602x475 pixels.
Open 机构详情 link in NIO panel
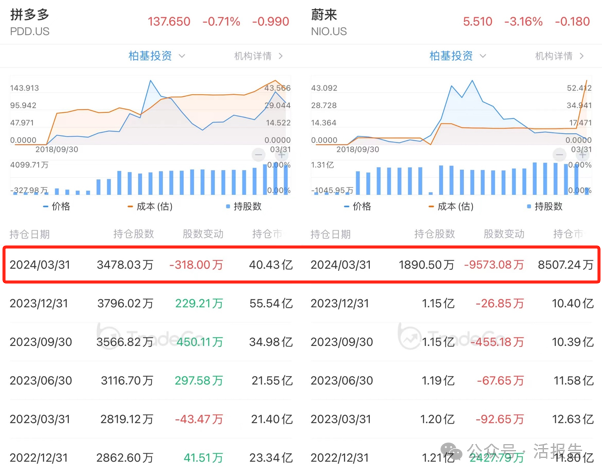560,56
